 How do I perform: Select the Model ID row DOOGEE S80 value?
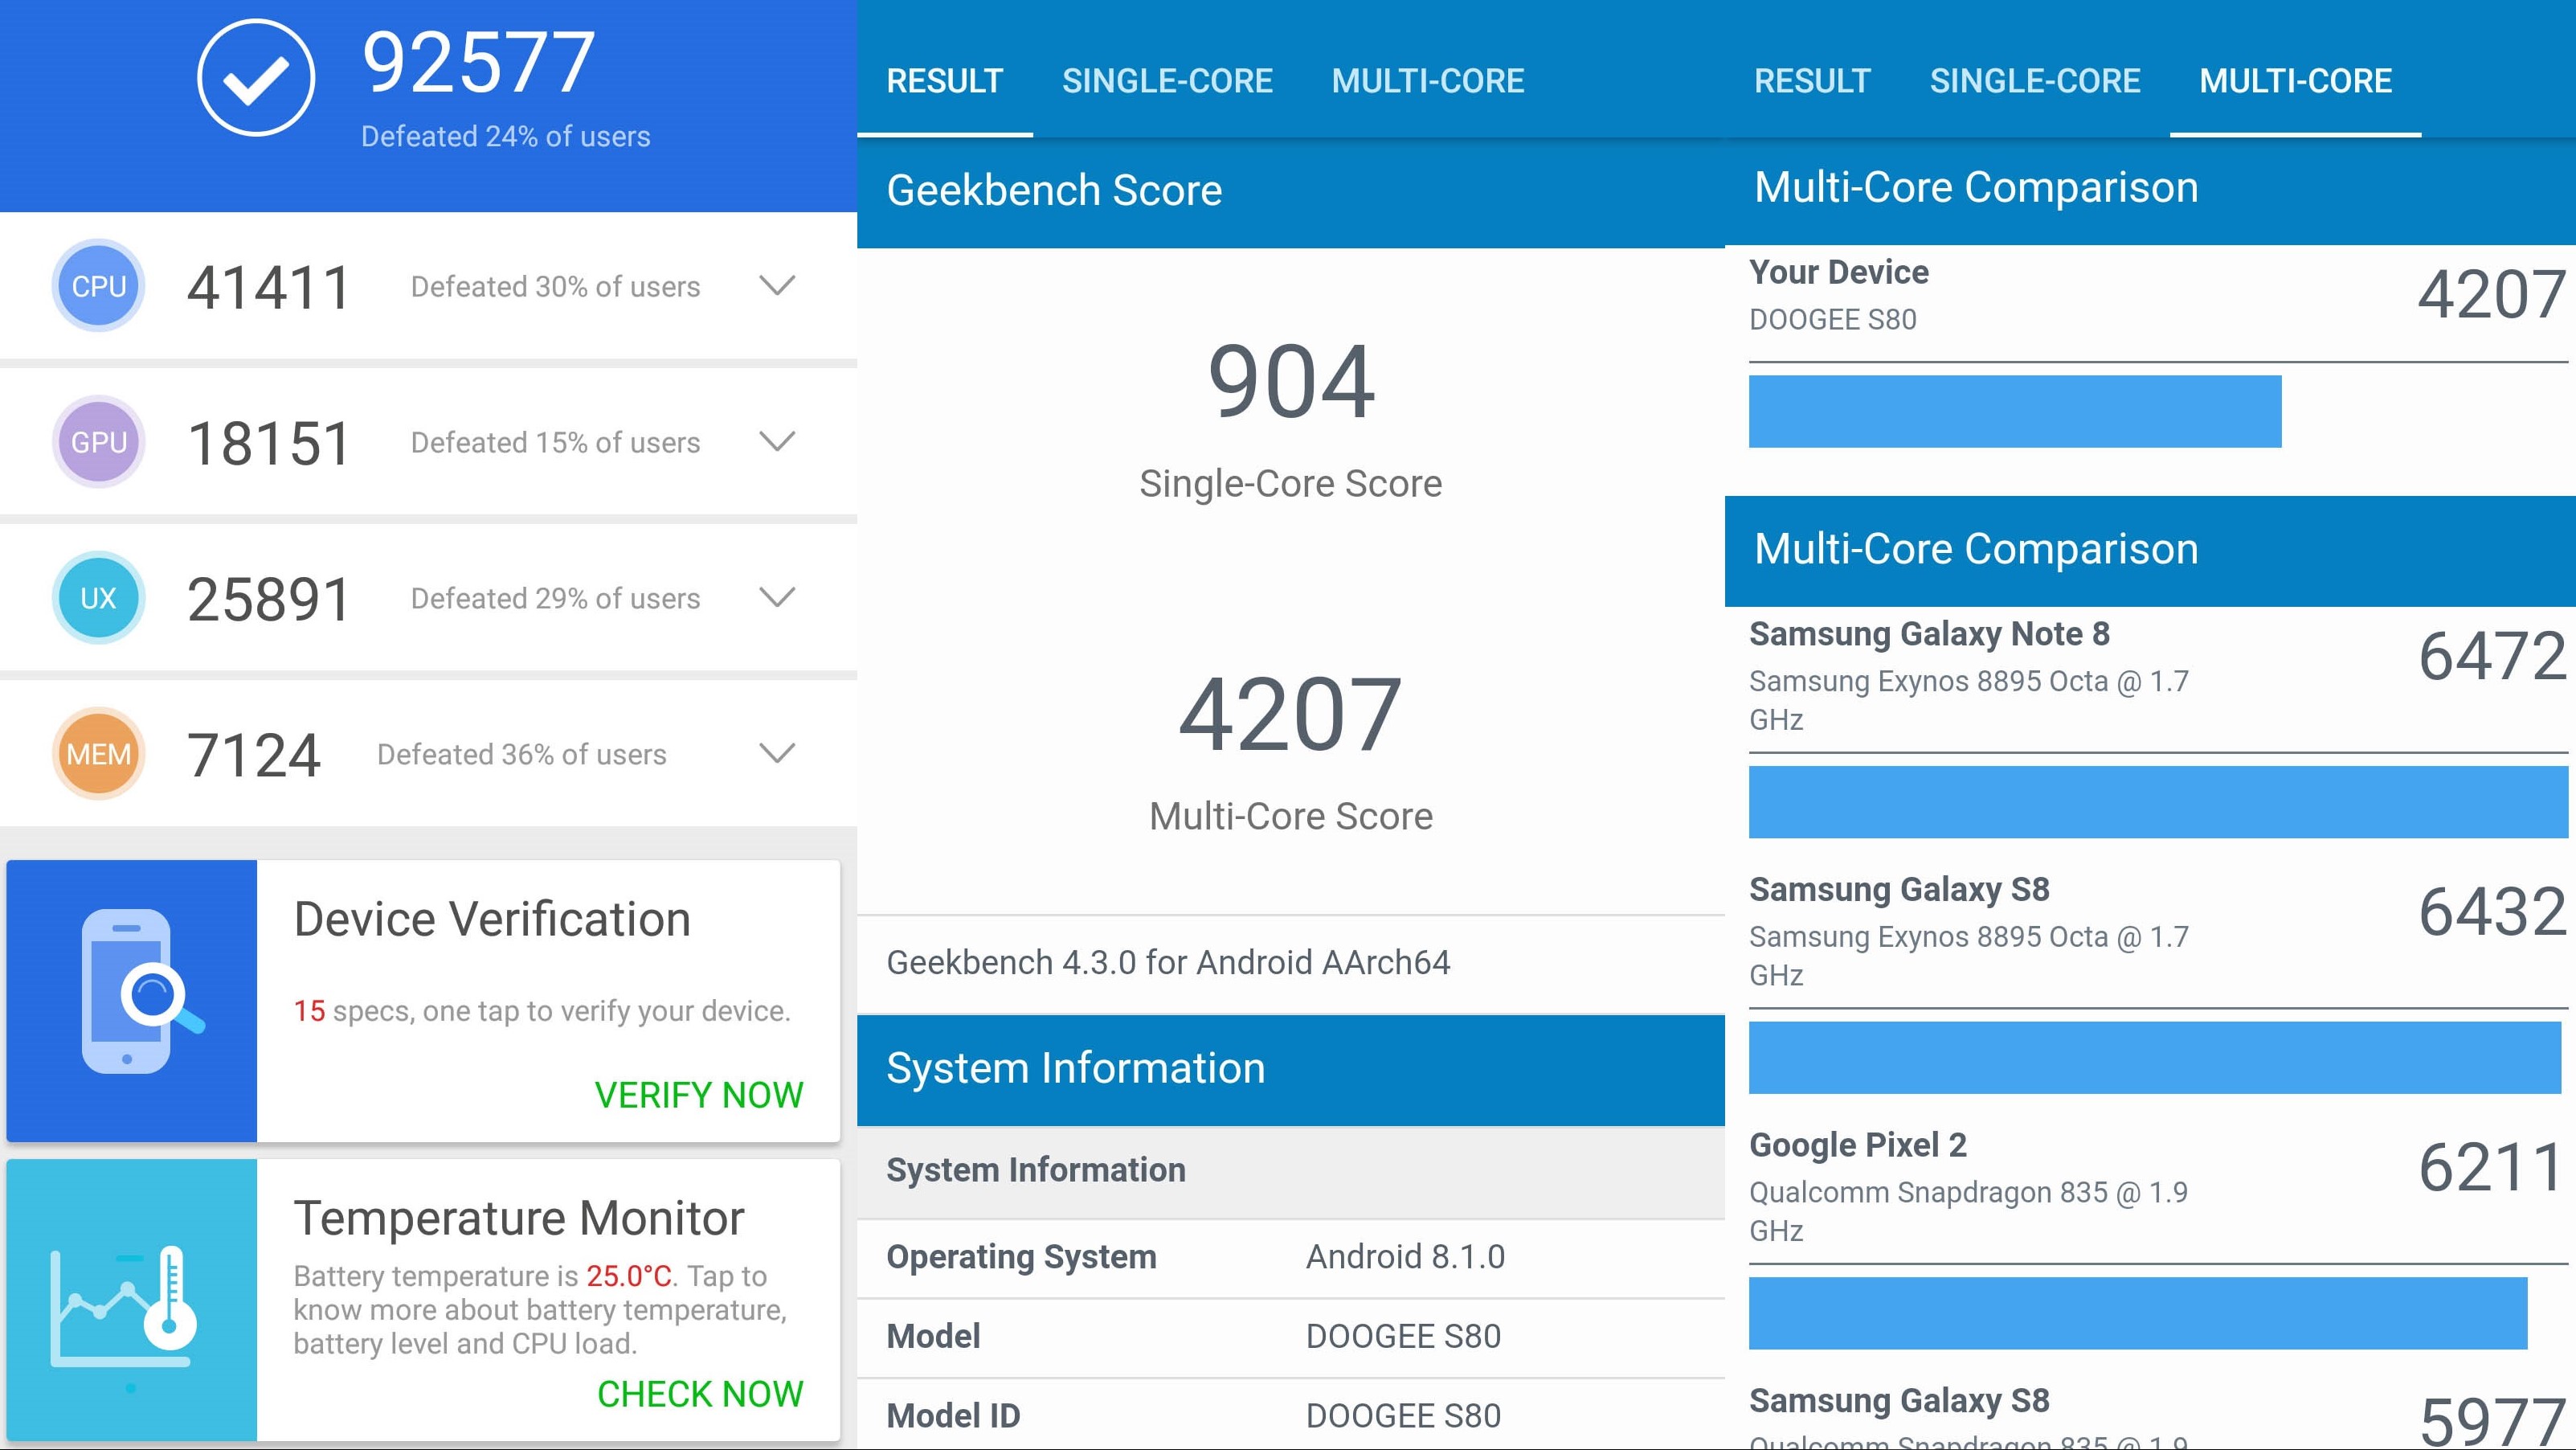click(x=1403, y=1417)
